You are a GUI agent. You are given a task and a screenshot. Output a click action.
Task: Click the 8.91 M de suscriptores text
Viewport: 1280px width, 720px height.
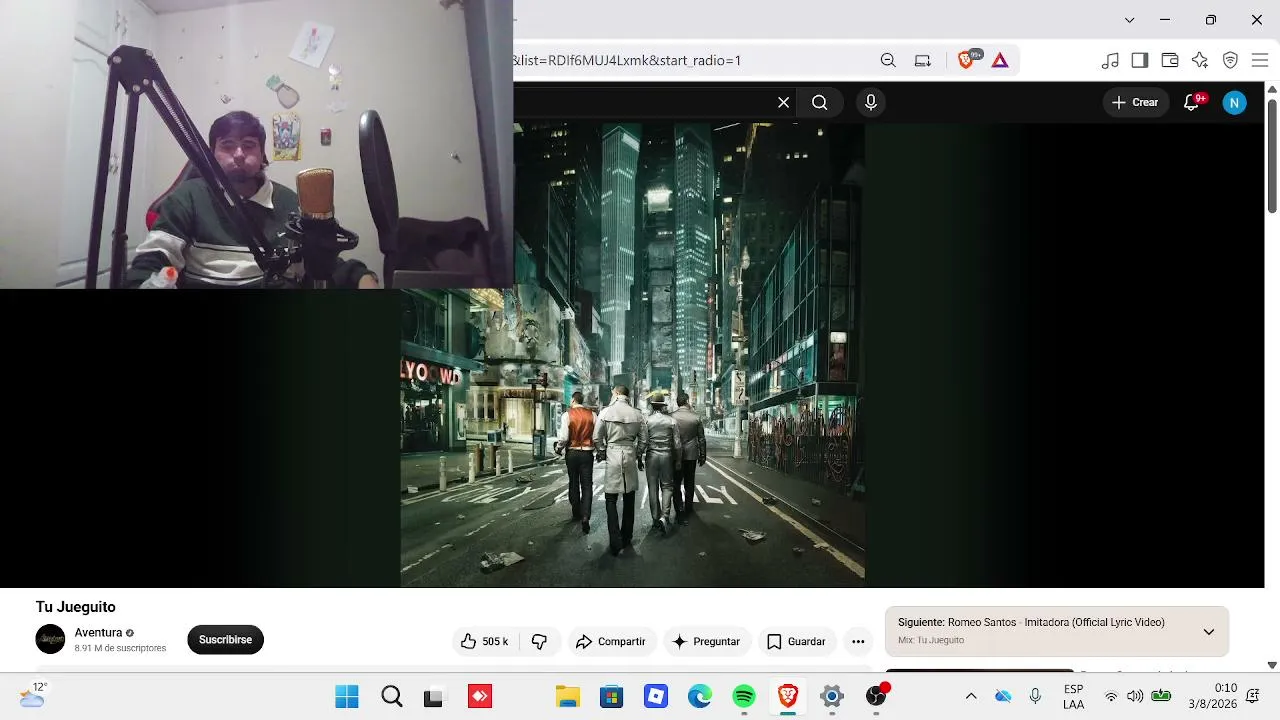pos(120,648)
